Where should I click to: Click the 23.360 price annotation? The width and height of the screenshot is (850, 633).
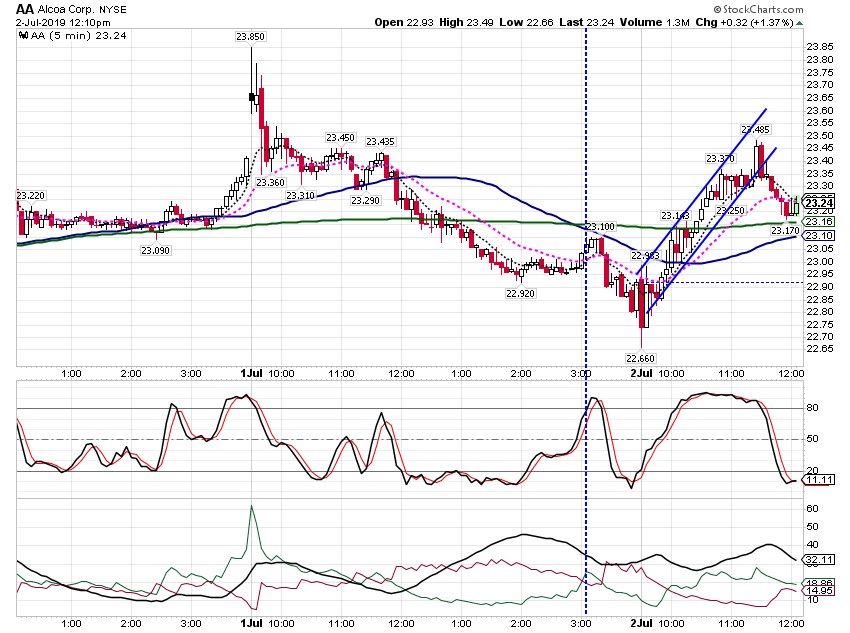click(x=271, y=183)
